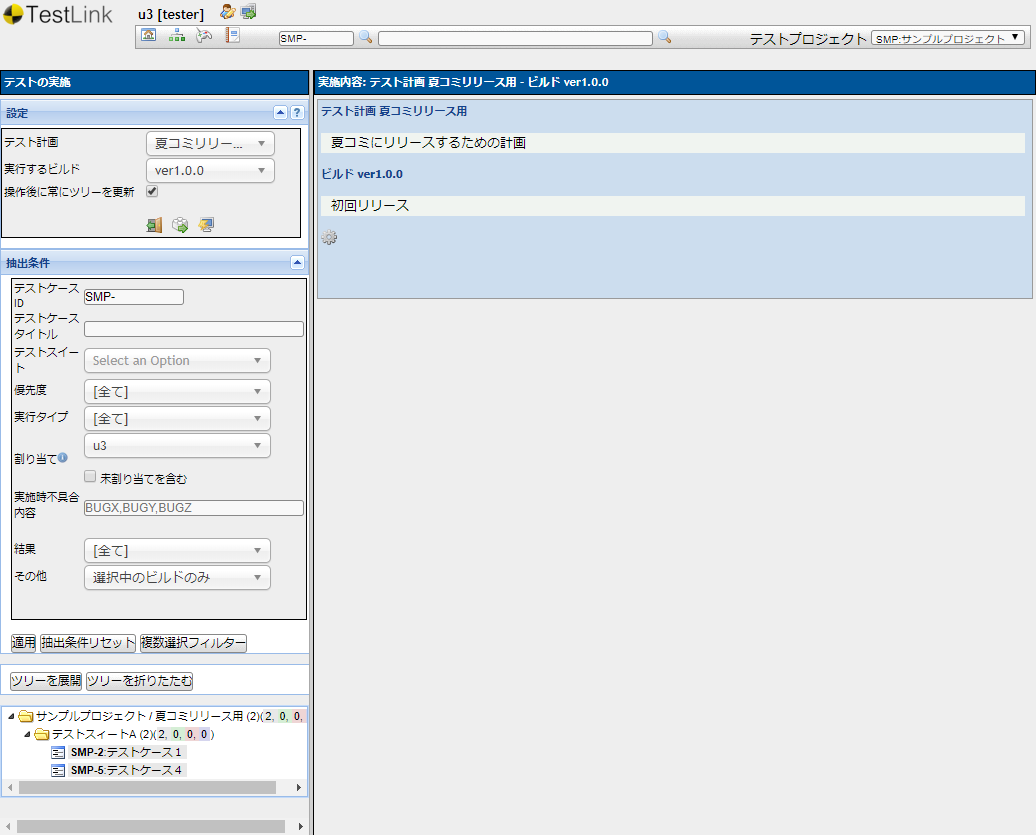Click the 適用 button

point(22,643)
